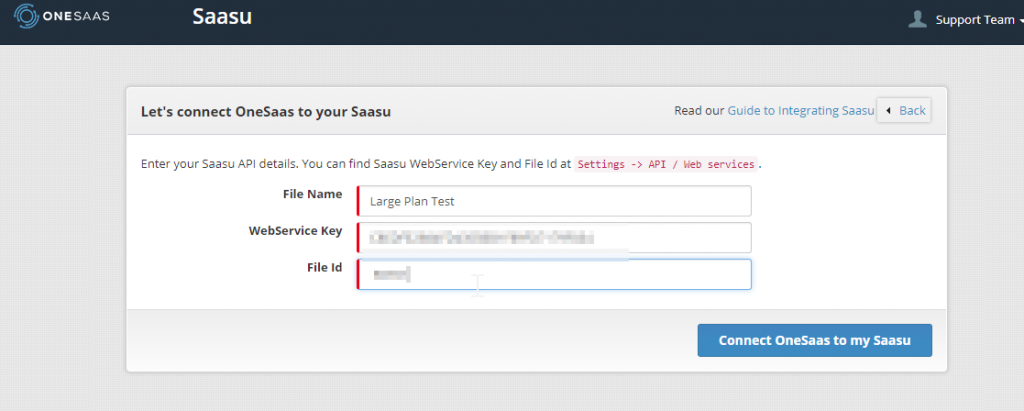The image size is (1024, 411).
Task: Click the Settings -> API / Web services code text
Action: 666,164
